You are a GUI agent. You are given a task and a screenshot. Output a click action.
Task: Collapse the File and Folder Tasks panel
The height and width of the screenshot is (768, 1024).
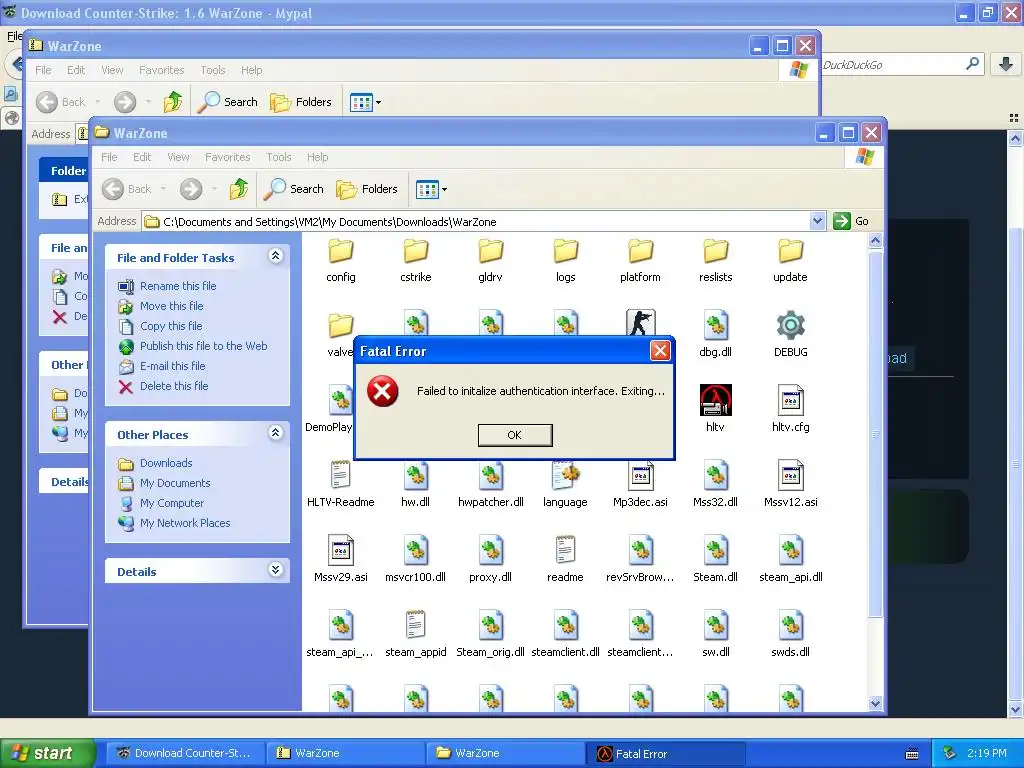point(276,256)
